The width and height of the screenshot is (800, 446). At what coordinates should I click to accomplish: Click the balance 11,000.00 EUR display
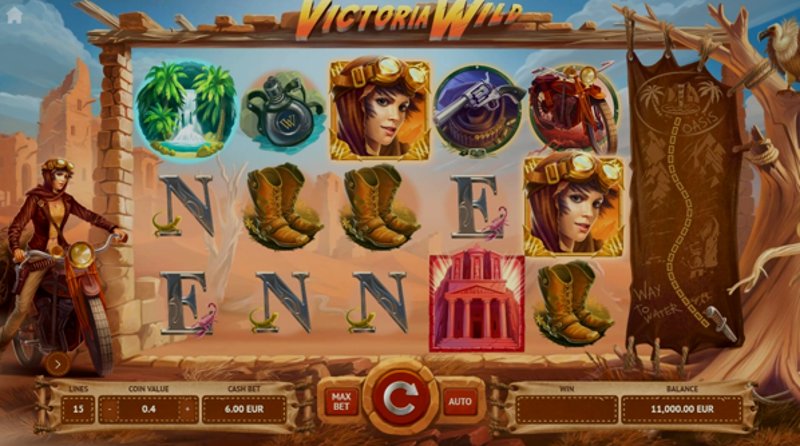point(682,409)
